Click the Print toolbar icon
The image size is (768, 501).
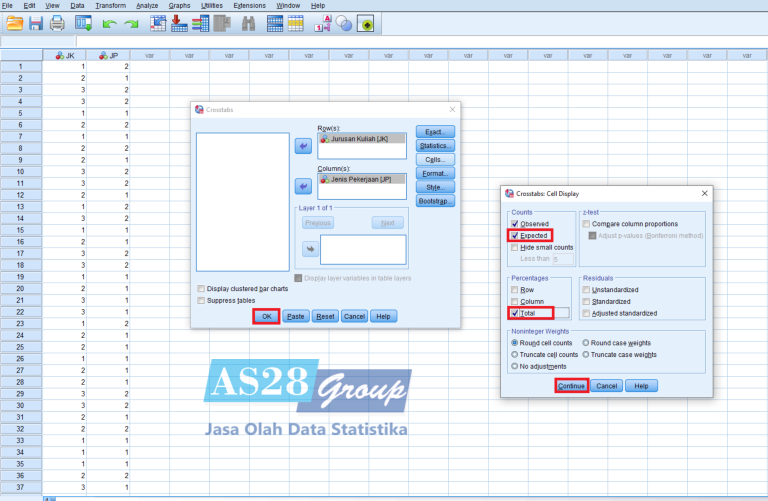tap(57, 23)
